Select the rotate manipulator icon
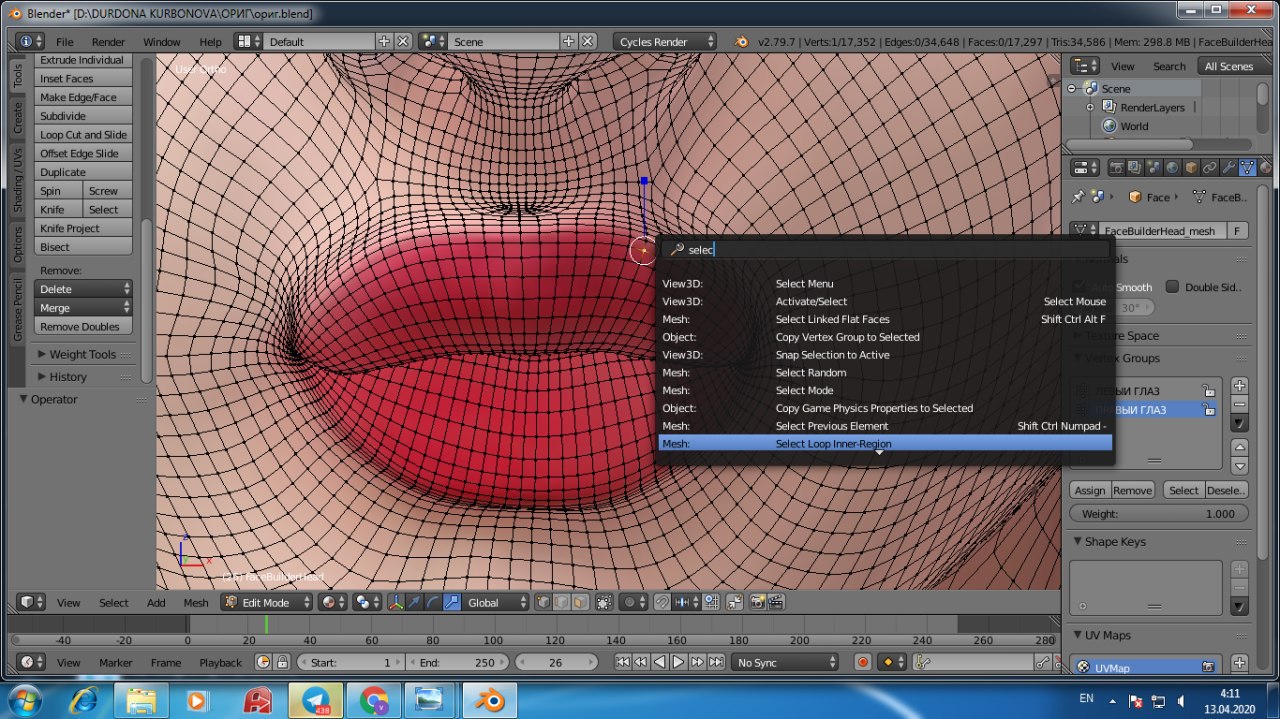The height and width of the screenshot is (719, 1280). coord(433,602)
